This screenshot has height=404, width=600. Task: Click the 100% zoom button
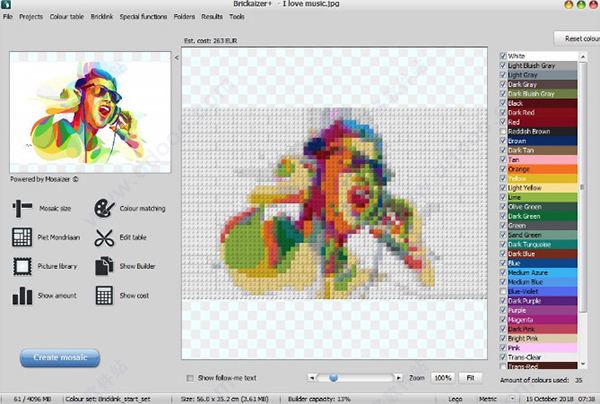tap(443, 378)
